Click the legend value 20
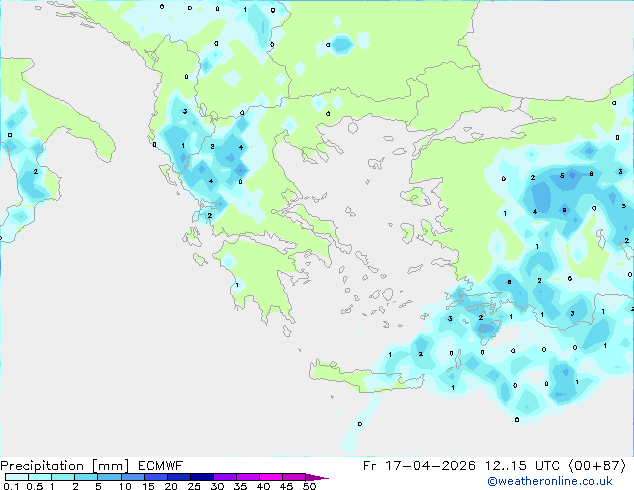 coord(171,486)
